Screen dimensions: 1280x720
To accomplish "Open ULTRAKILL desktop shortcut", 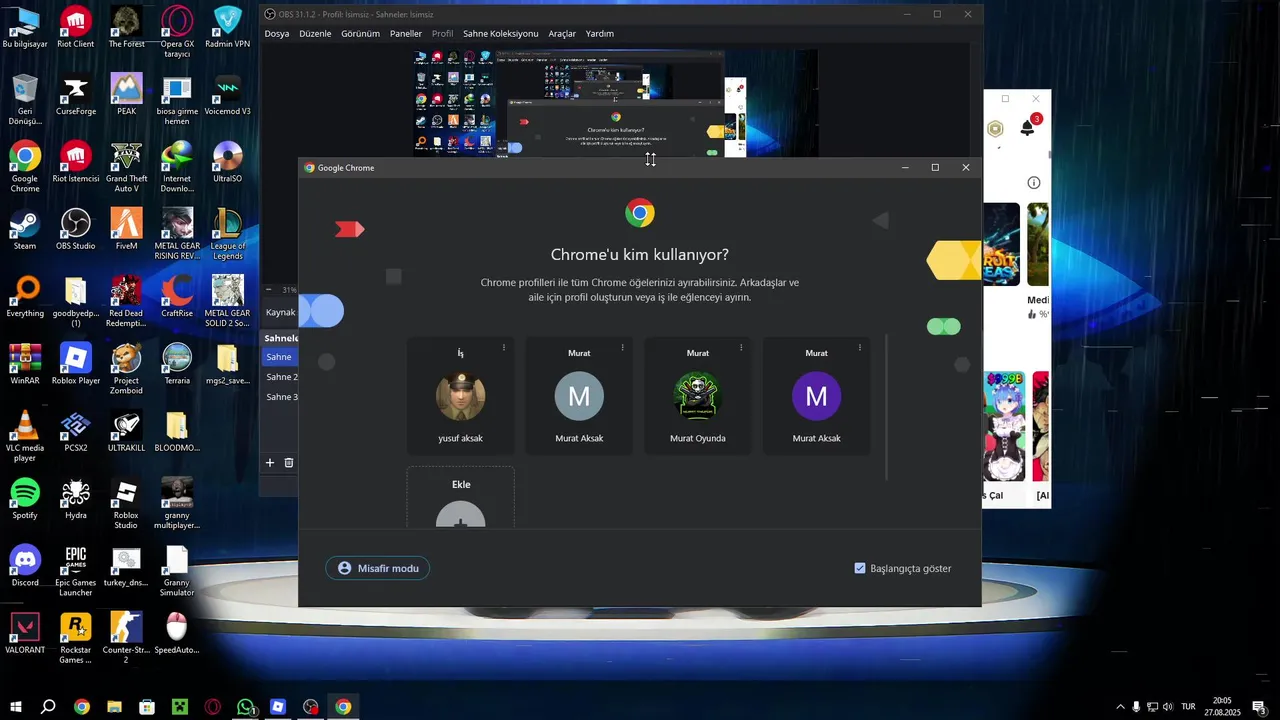I will point(126,432).
